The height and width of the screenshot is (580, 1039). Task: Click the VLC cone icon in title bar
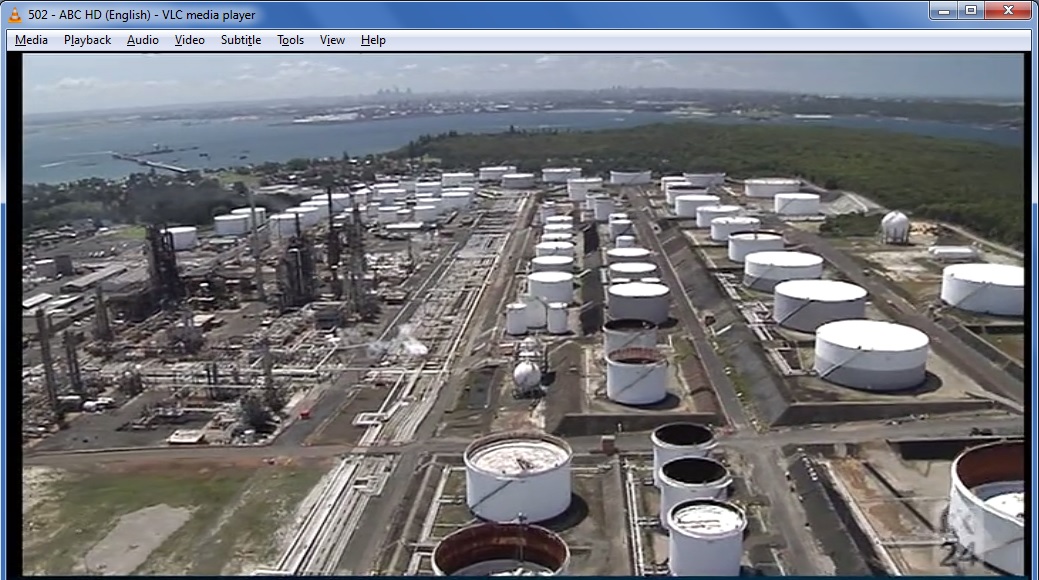[x=15, y=14]
